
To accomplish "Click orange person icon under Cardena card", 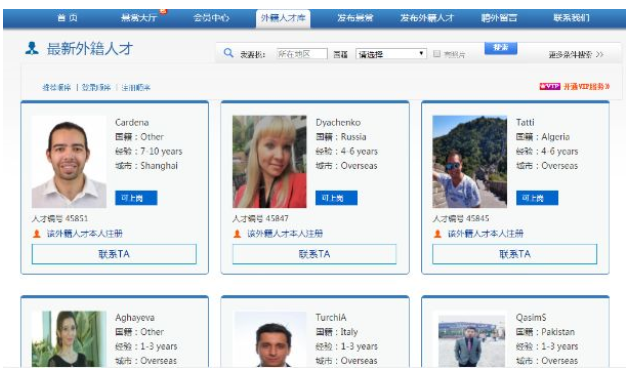I will (x=37, y=233).
